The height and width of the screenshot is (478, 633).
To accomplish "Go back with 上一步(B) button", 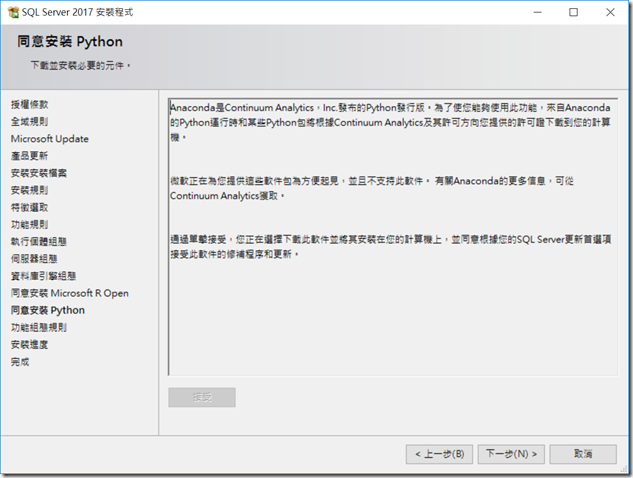I will (439, 454).
